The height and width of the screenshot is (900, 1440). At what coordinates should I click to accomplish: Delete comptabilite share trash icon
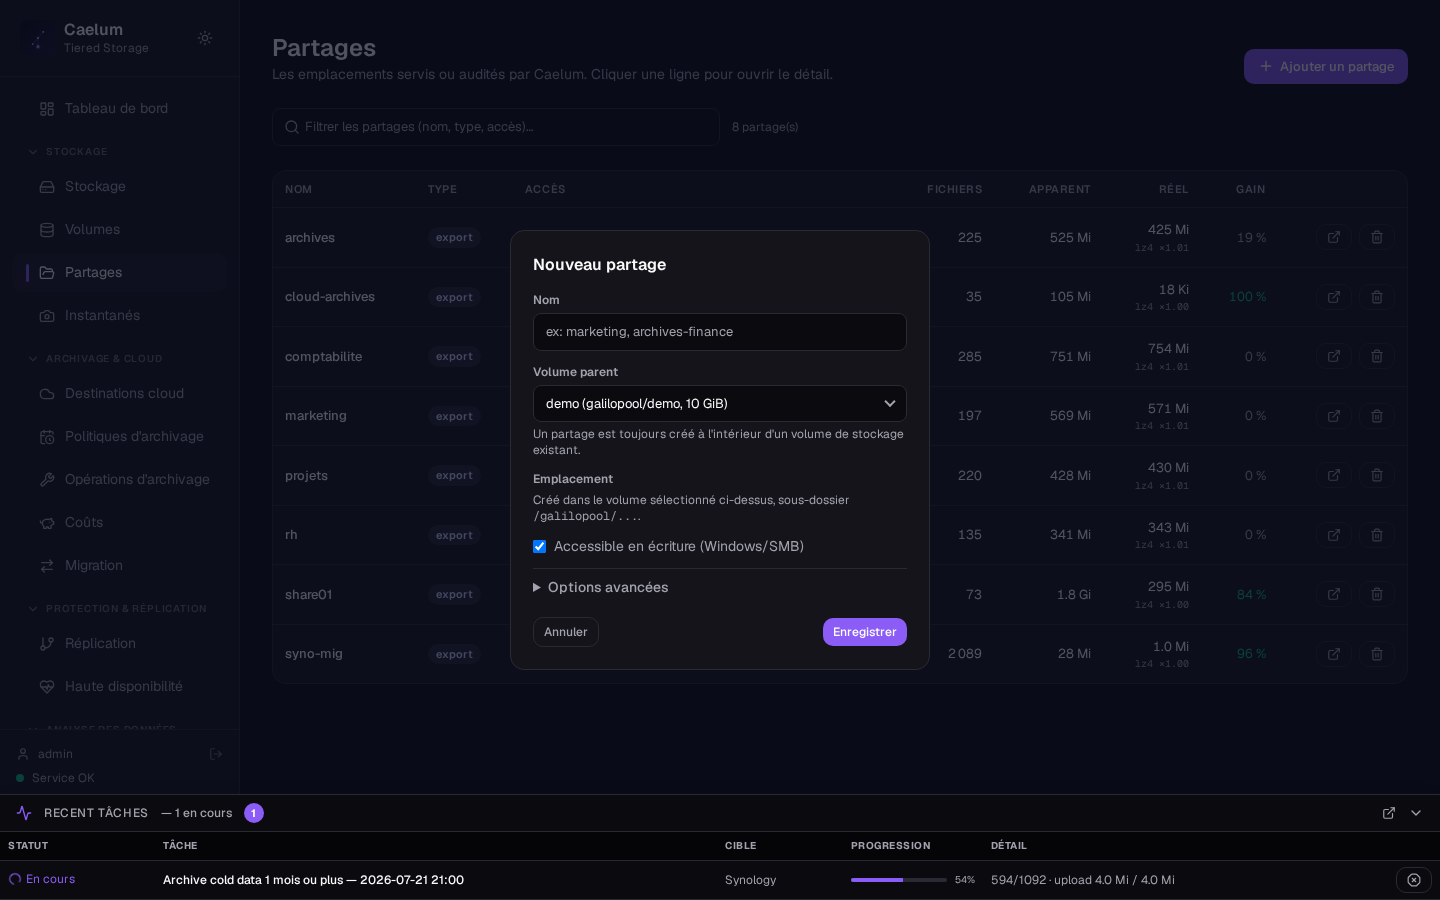(1377, 356)
